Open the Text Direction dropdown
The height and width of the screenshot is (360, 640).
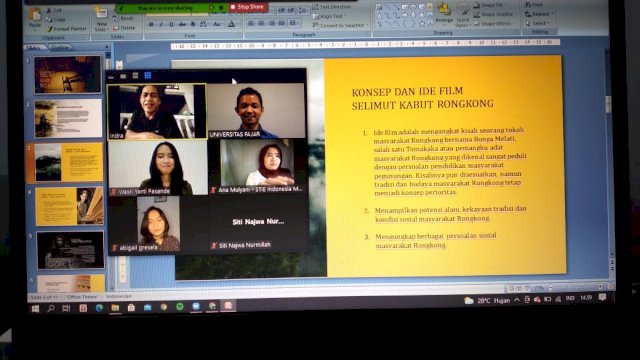333,7
